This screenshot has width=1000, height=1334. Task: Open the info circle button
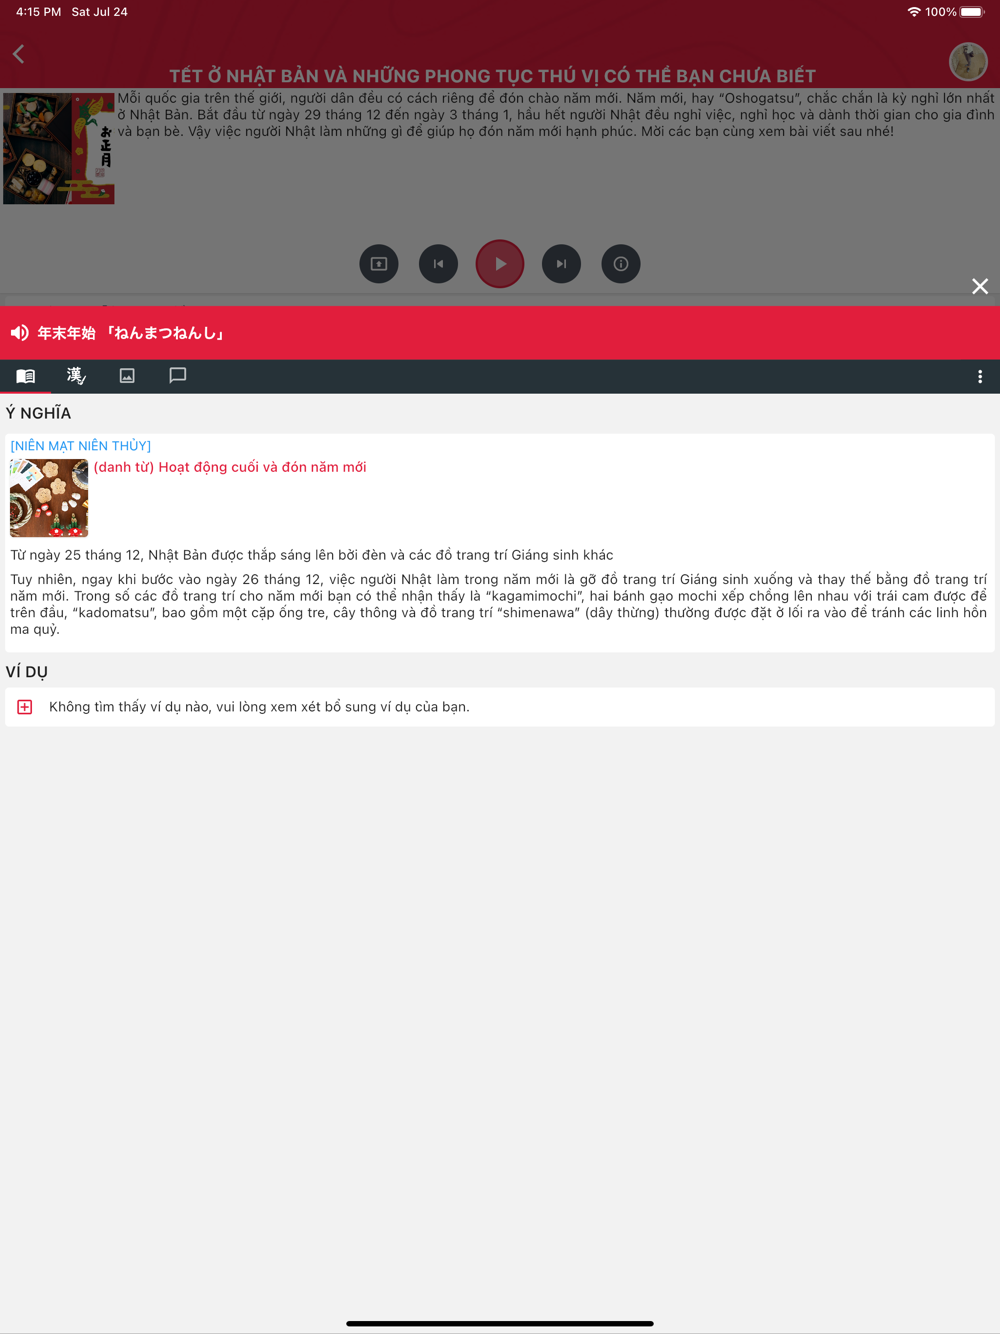[x=621, y=264]
